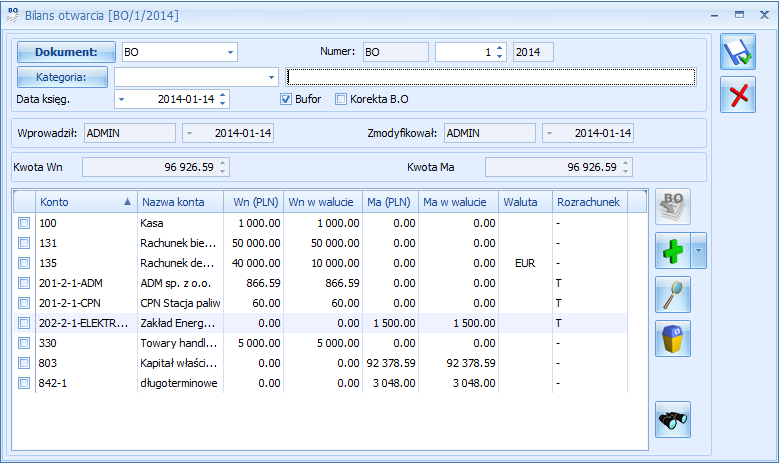This screenshot has width=779, height=463.
Task: Click the 5 000.00 Wn (PLN) cell
Action: [254, 343]
